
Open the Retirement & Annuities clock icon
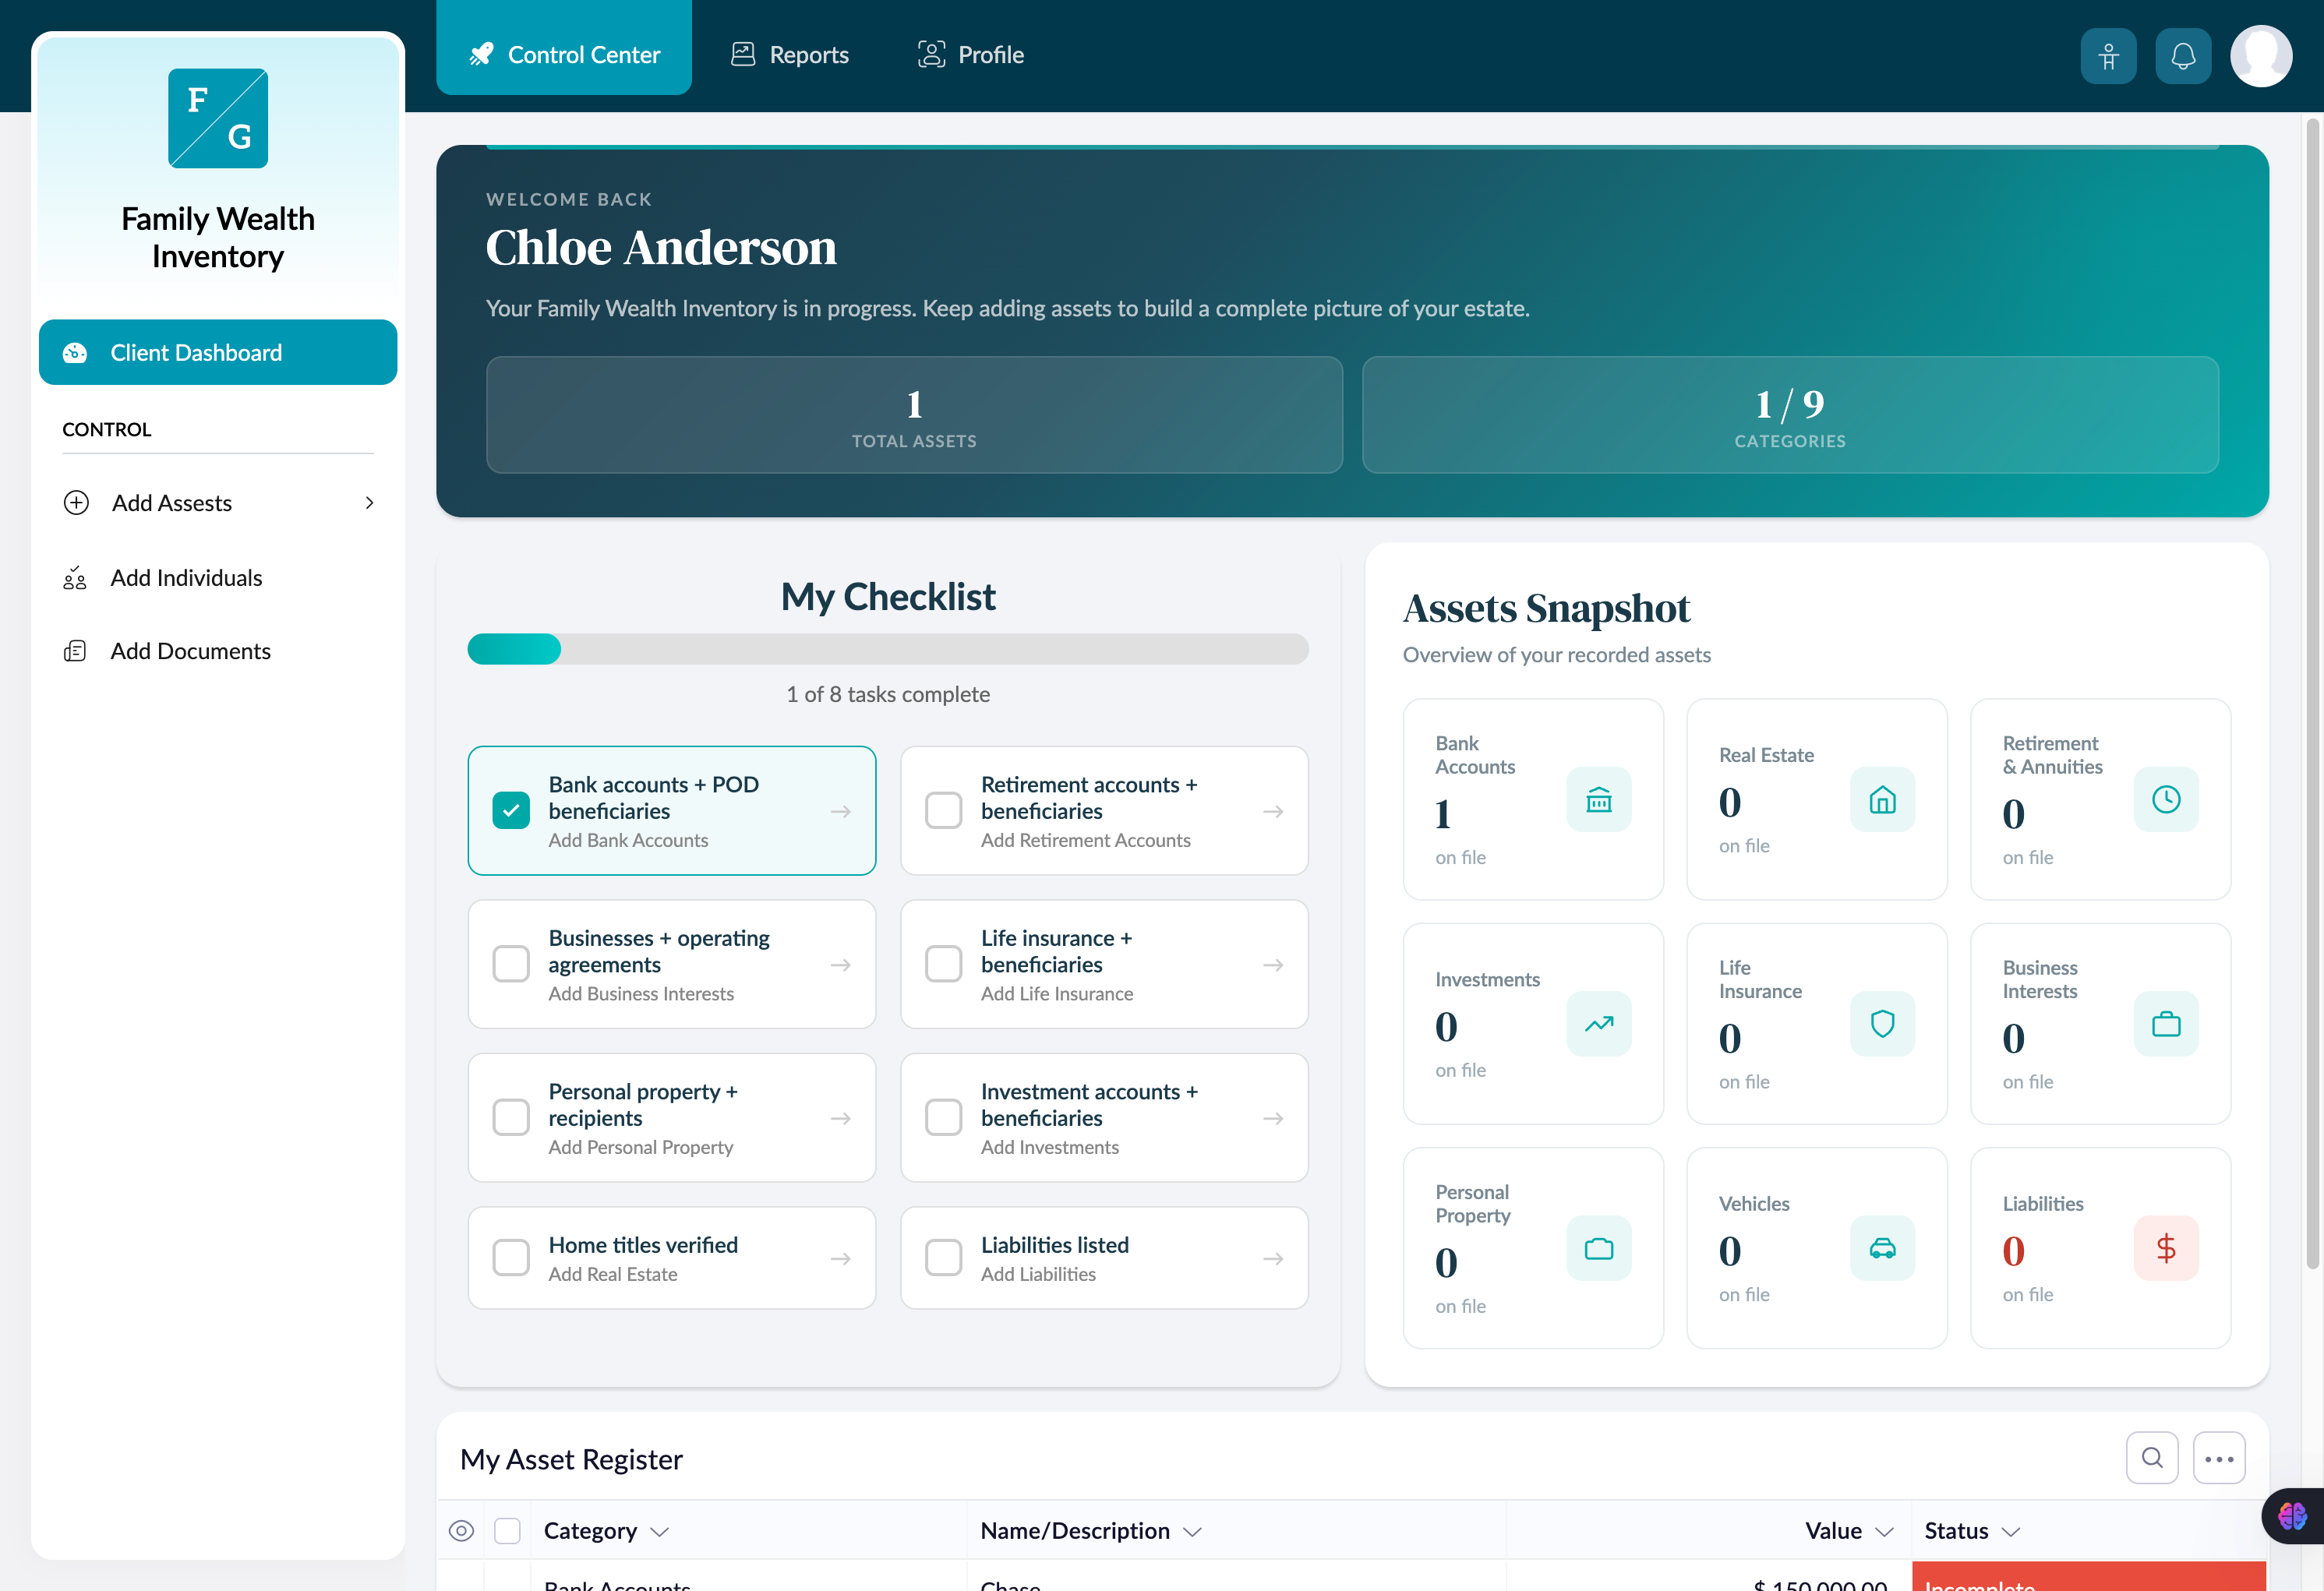coord(2166,799)
